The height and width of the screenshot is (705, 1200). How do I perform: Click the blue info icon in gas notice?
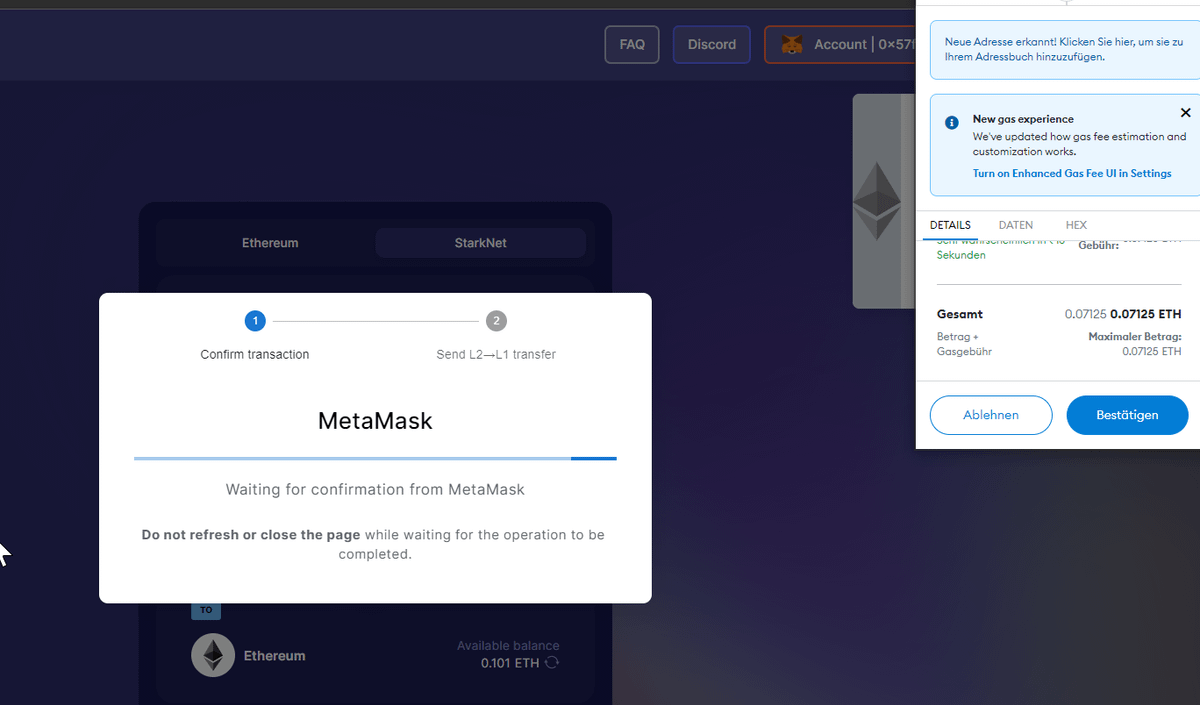click(x=952, y=122)
